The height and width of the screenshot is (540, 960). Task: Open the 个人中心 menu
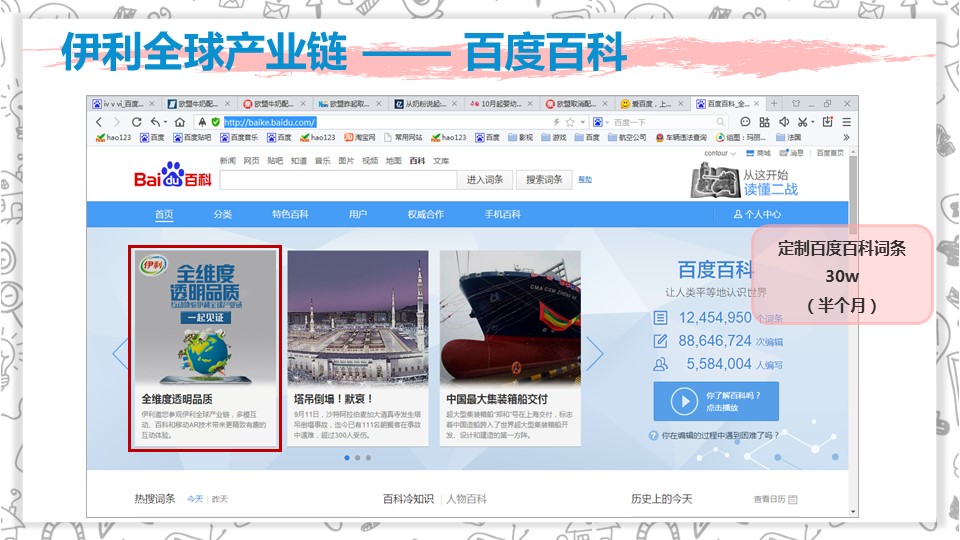(757, 214)
